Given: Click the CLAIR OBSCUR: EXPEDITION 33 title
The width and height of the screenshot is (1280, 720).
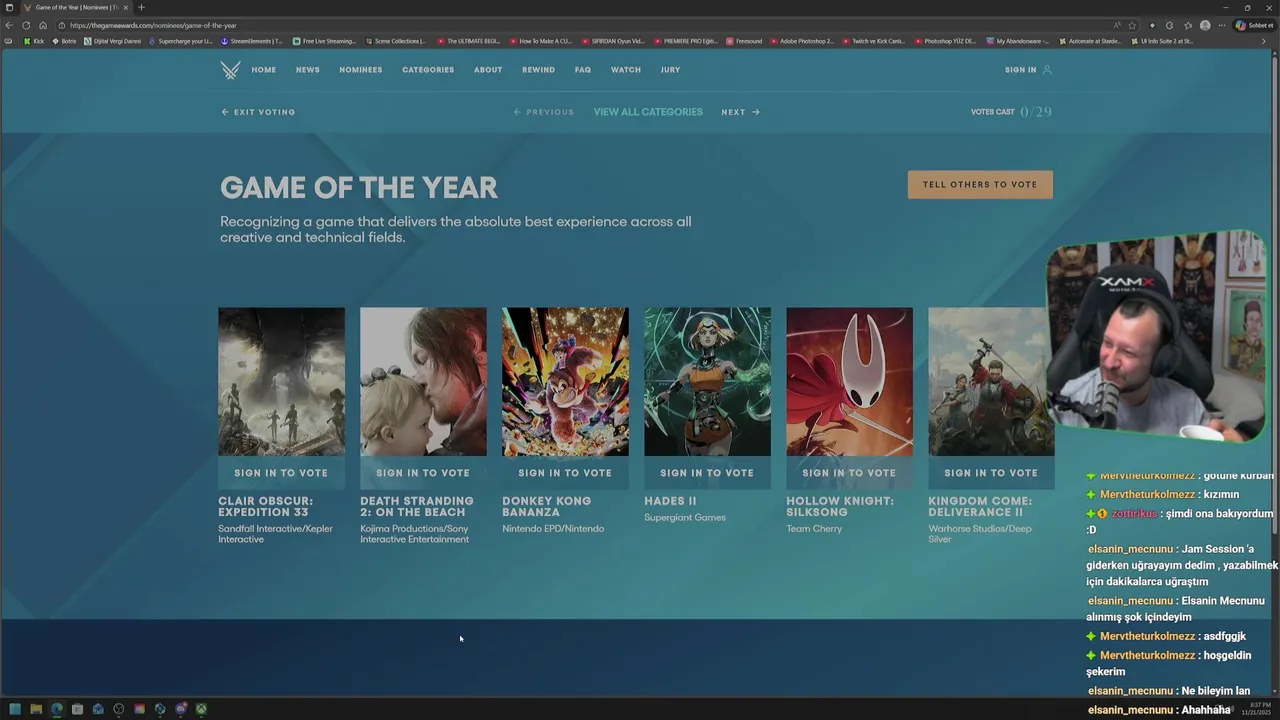Looking at the screenshot, I should click(x=266, y=506).
